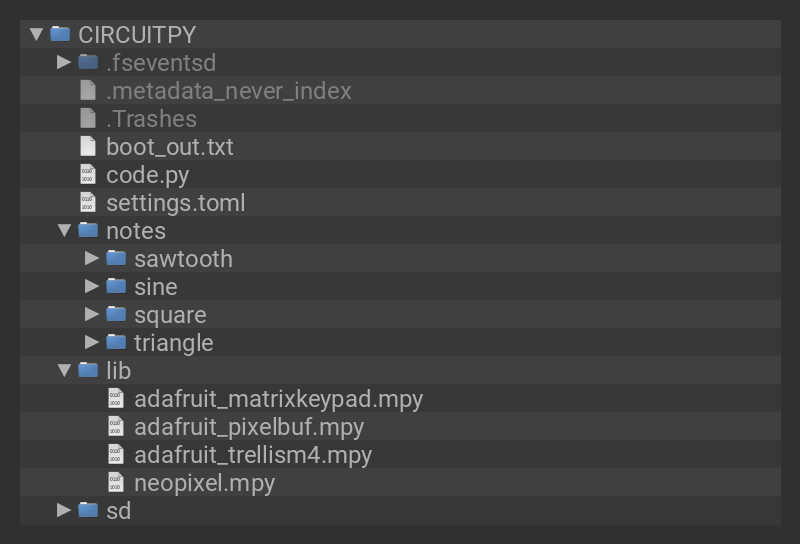Image resolution: width=800 pixels, height=544 pixels.
Task: Collapse the CIRCUITPY root folder
Action: pyautogui.click(x=37, y=35)
